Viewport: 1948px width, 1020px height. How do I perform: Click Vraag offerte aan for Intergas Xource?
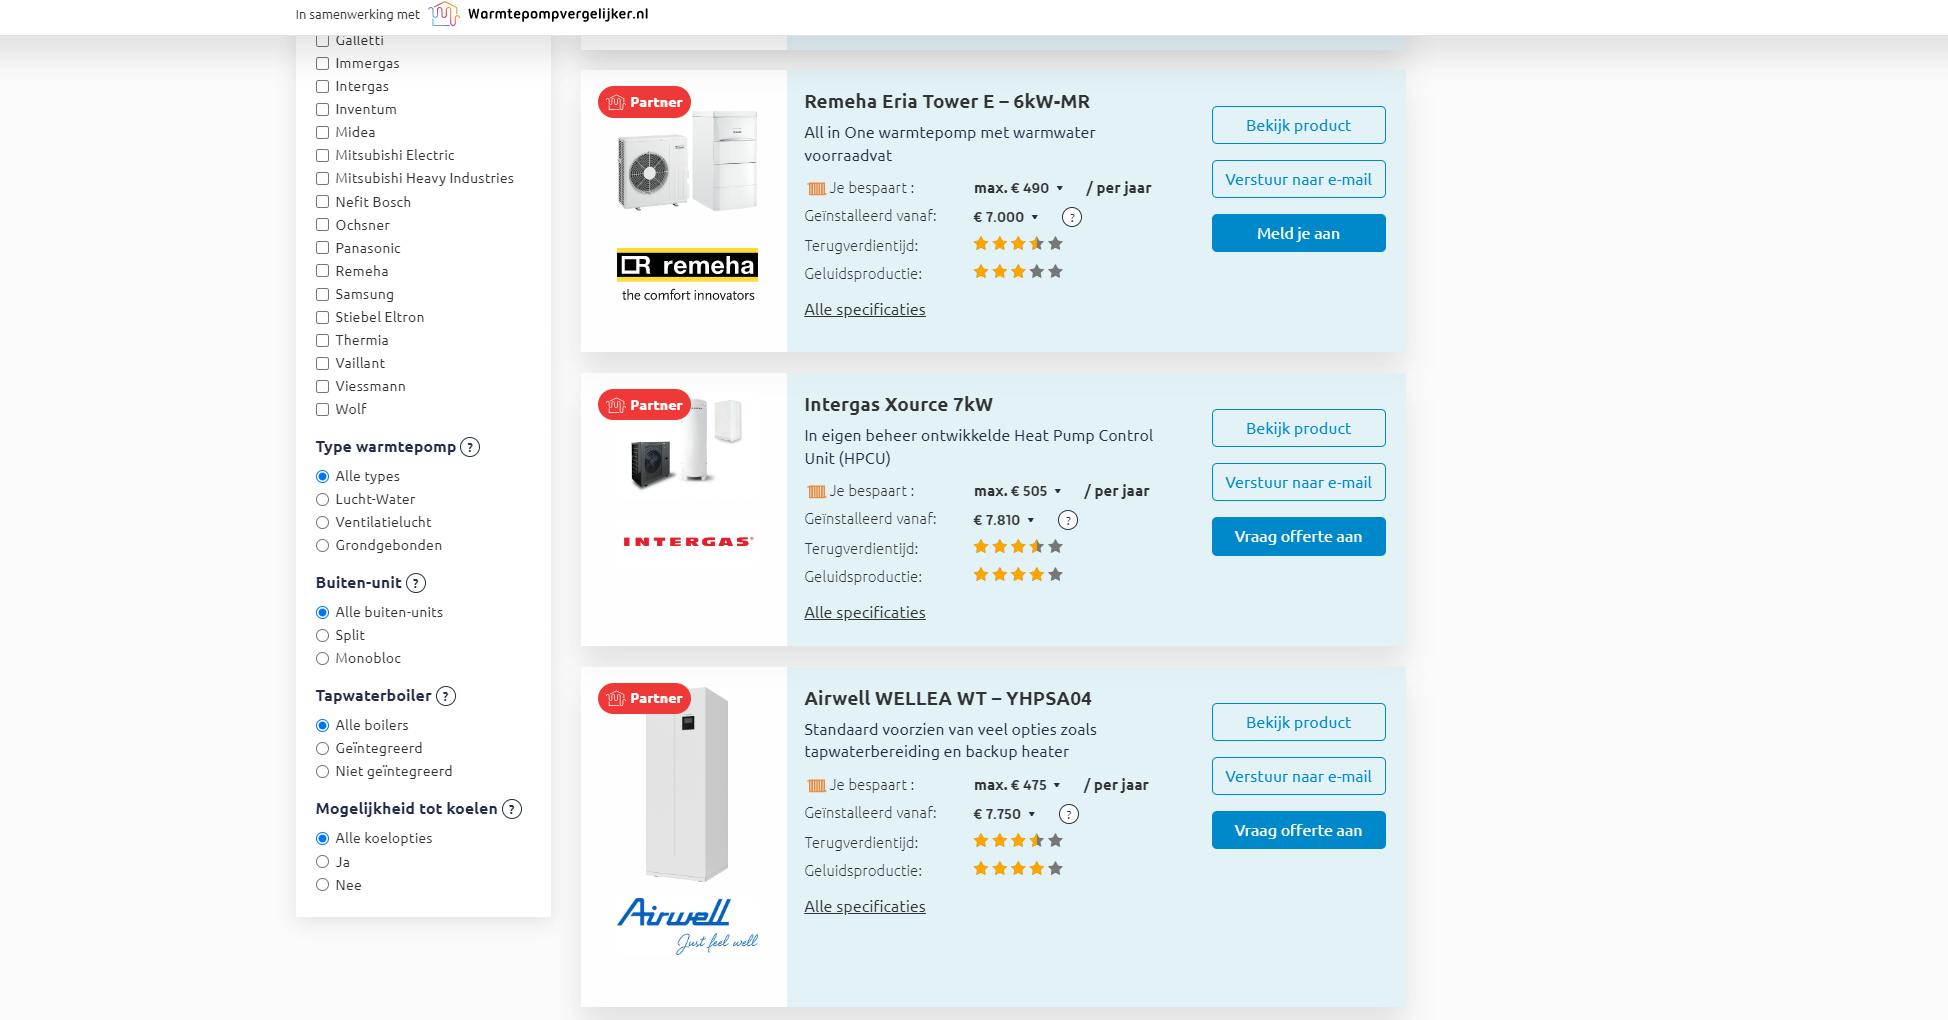click(x=1298, y=536)
